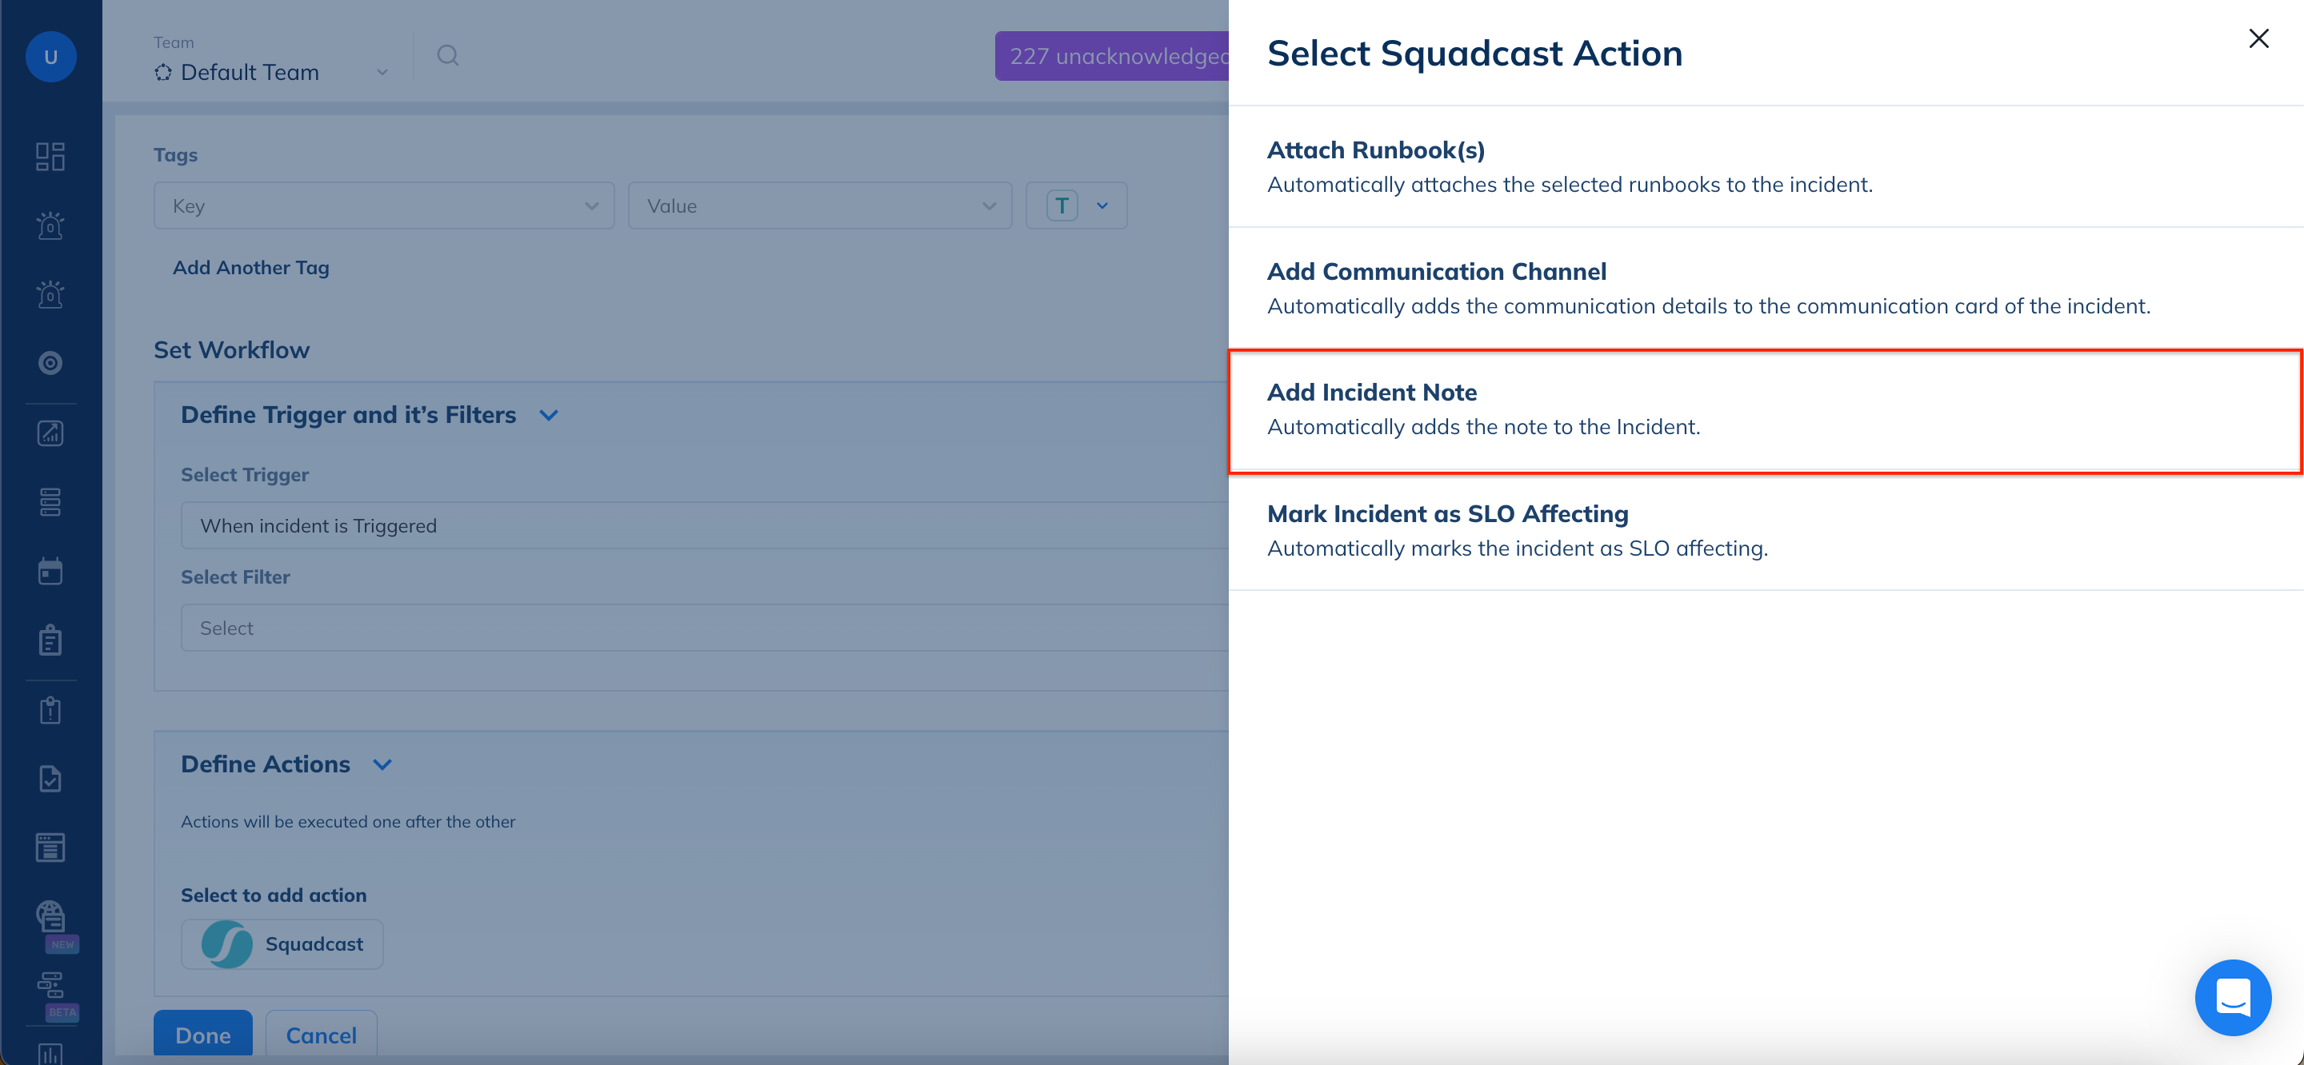Open the document checkmark icon in sidebar
This screenshot has height=1065, width=2304.
pos(50,779)
